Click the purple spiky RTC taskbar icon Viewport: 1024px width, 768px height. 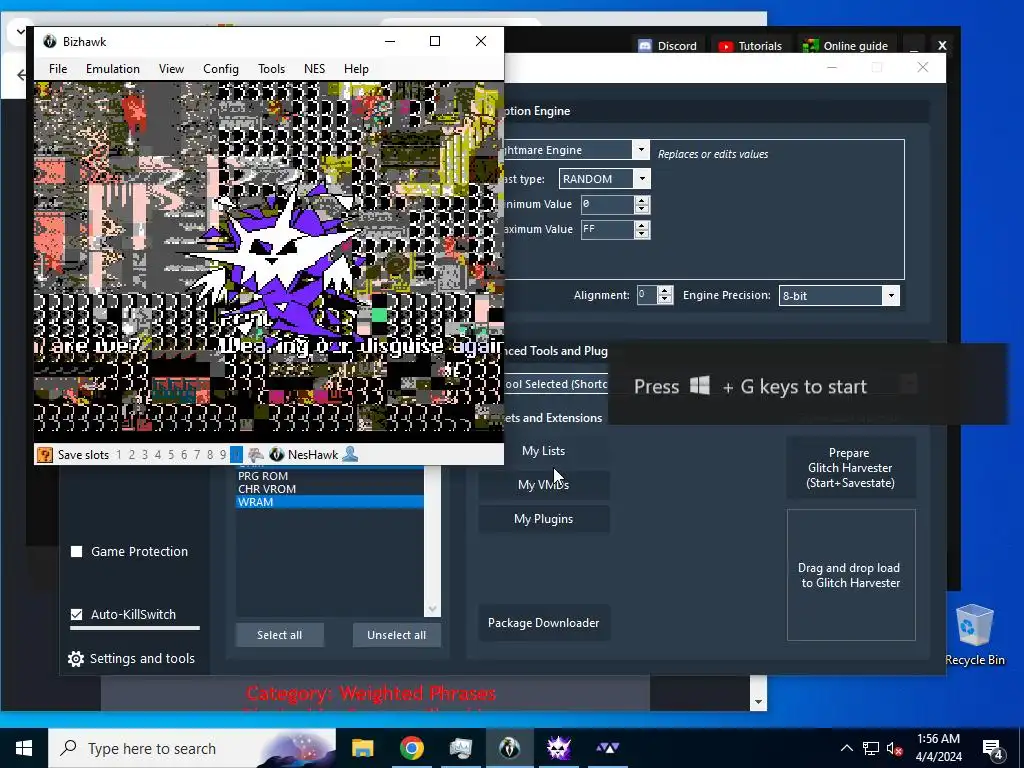[x=558, y=748]
